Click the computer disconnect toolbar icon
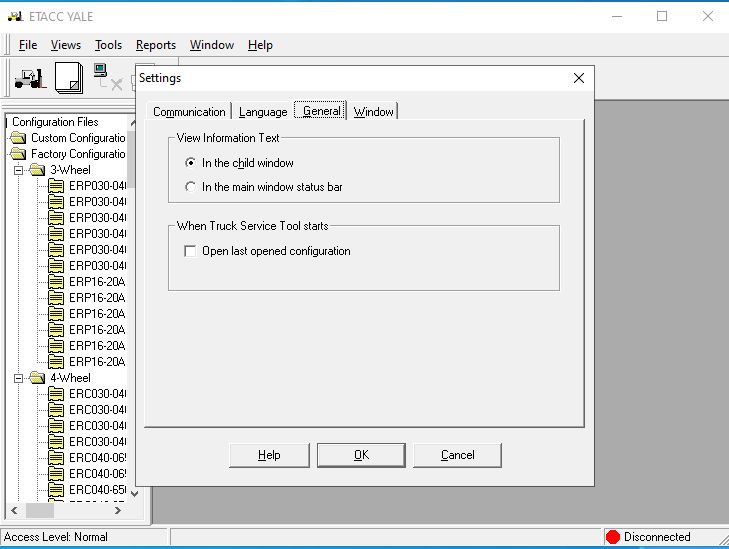The width and height of the screenshot is (729, 549). coord(107,77)
